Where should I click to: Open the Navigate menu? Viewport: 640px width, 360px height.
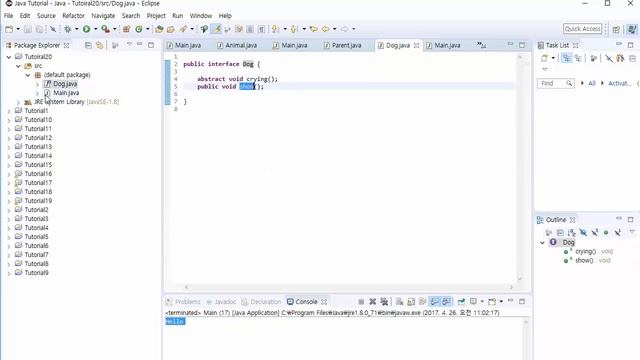(103, 16)
